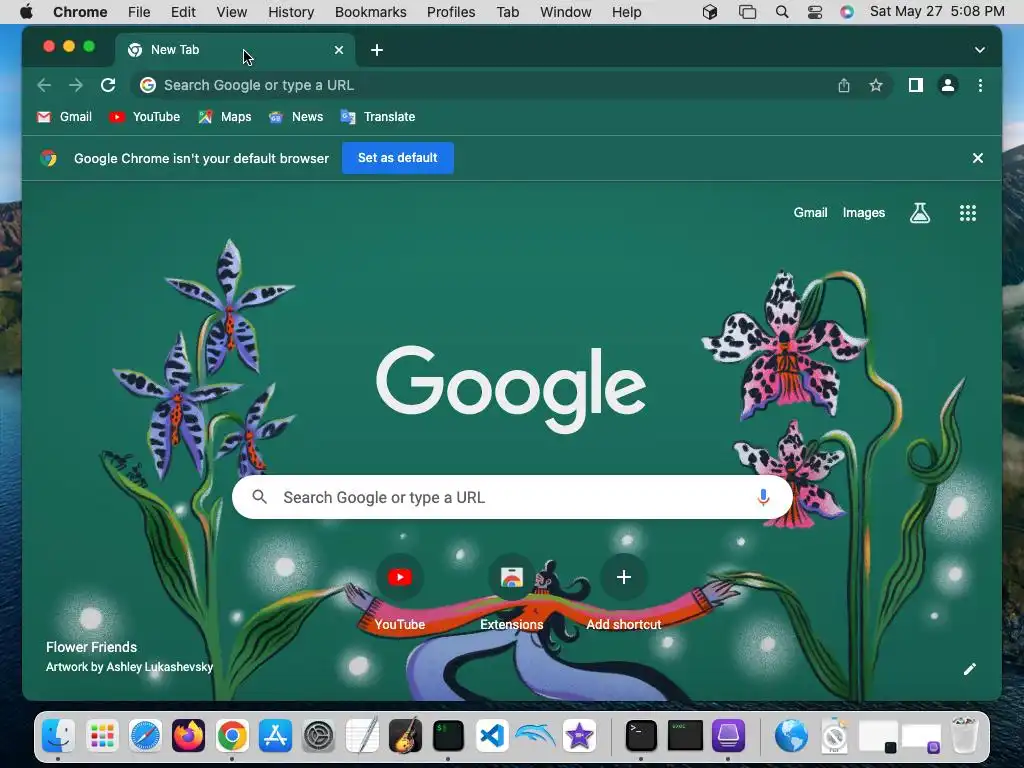Open Finder from the dock
Viewport: 1024px width, 768px height.
58,736
